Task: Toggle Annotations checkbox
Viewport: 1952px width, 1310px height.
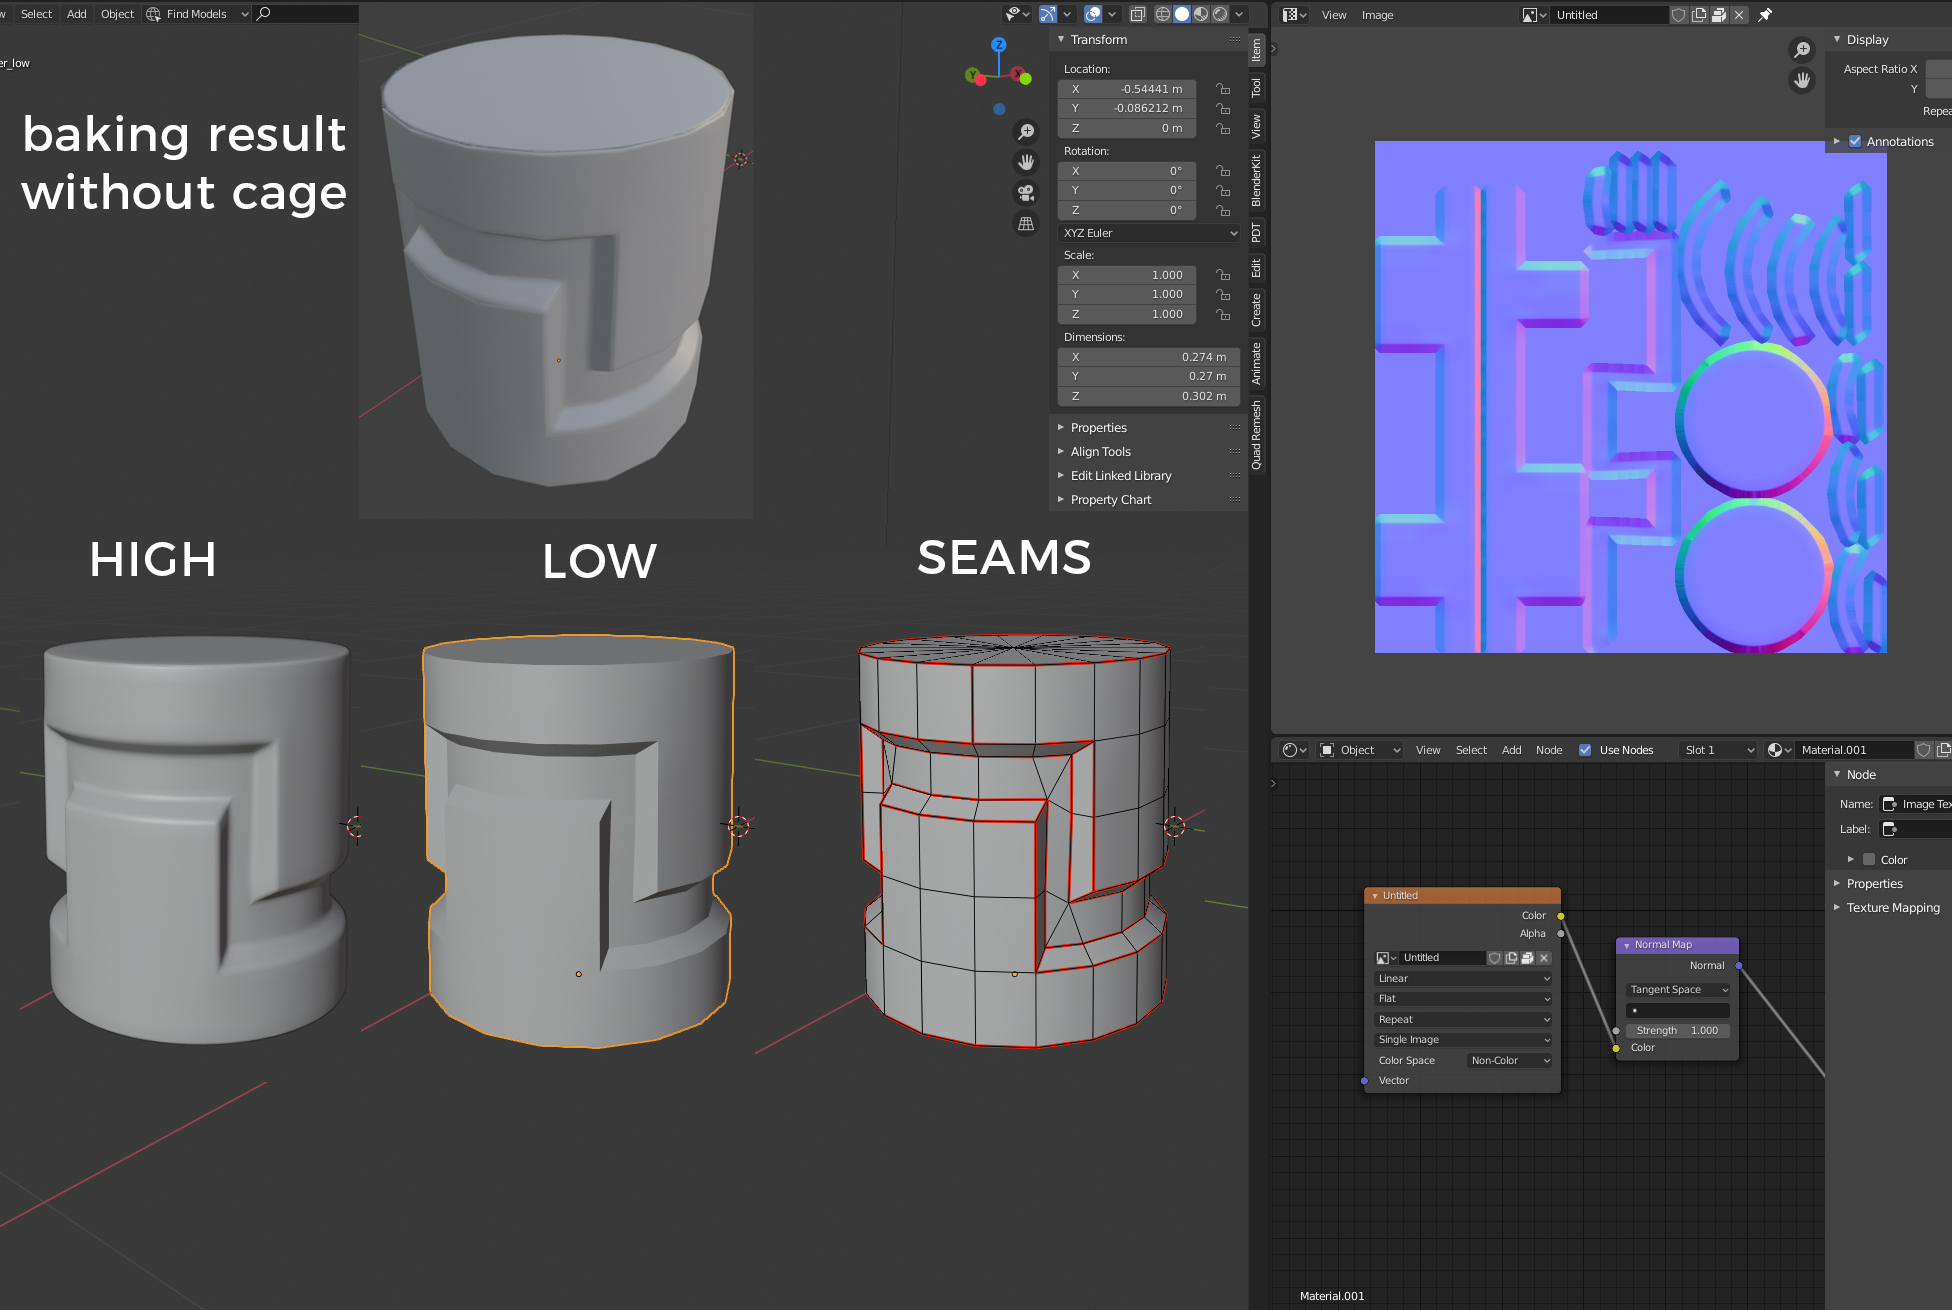Action: [x=1855, y=141]
